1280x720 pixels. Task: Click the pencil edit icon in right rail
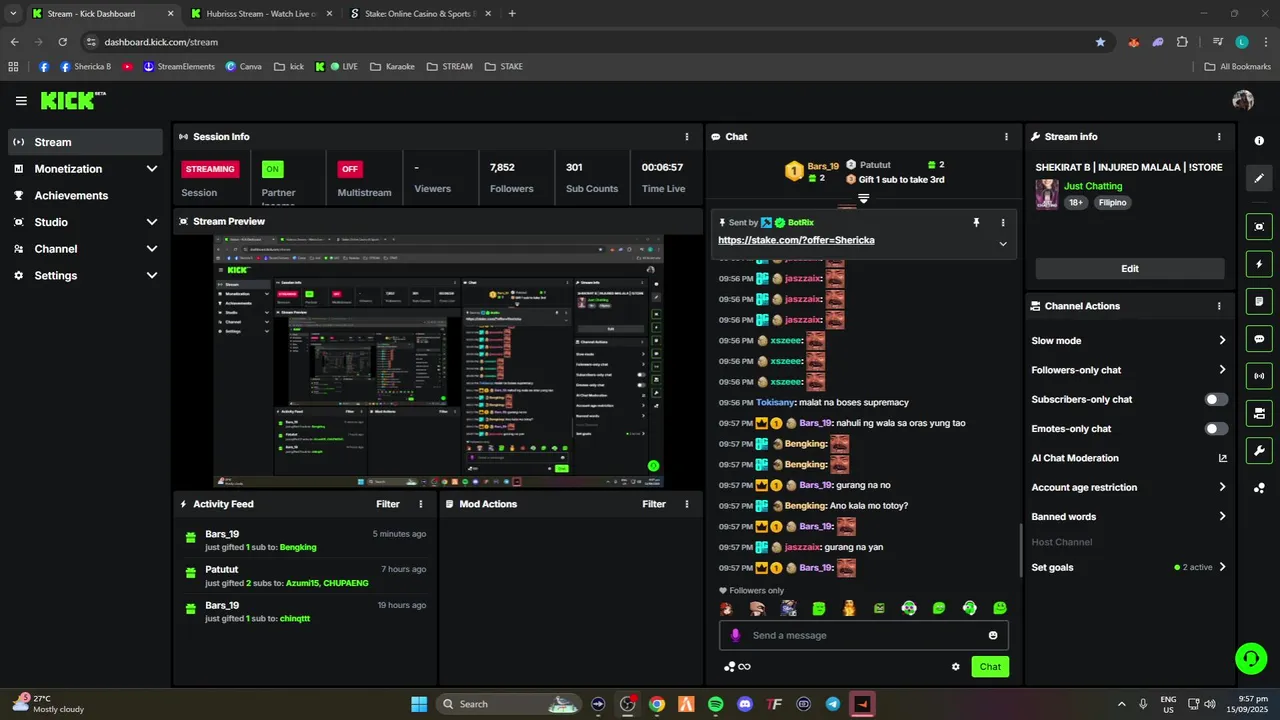click(x=1259, y=178)
